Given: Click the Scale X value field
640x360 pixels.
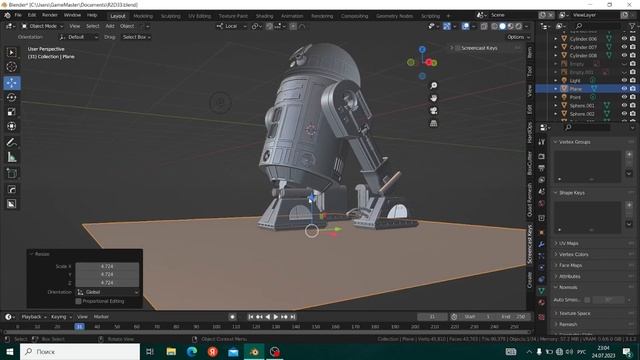Looking at the screenshot, I should point(107,267).
